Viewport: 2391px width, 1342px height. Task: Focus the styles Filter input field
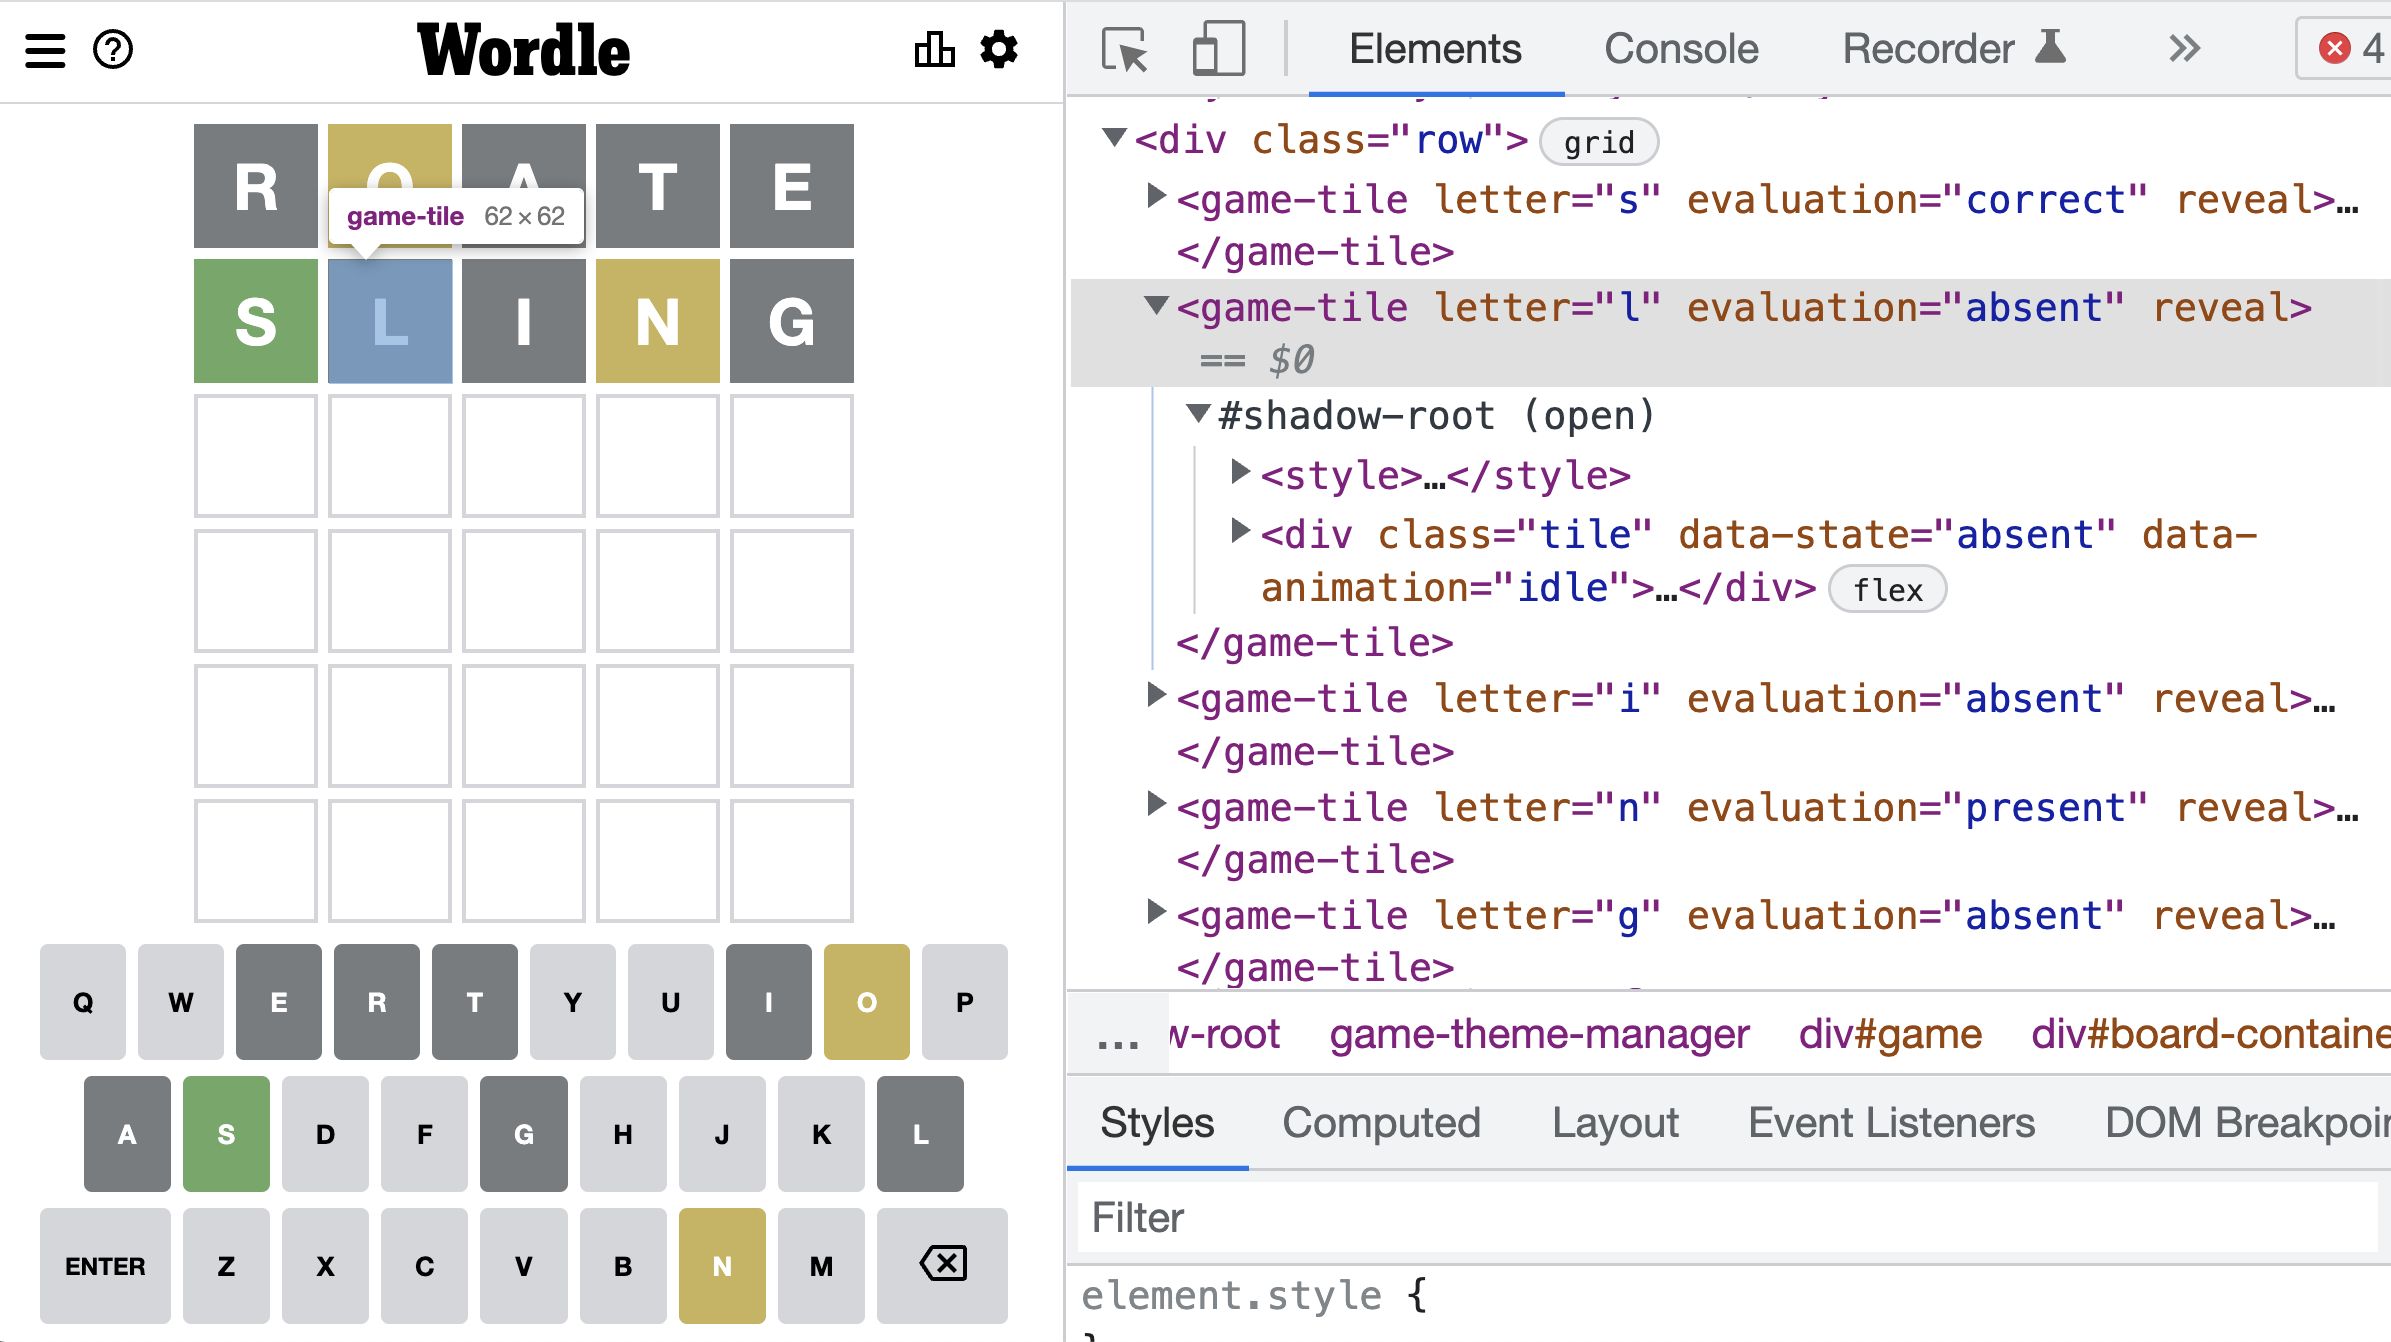[x=1727, y=1218]
